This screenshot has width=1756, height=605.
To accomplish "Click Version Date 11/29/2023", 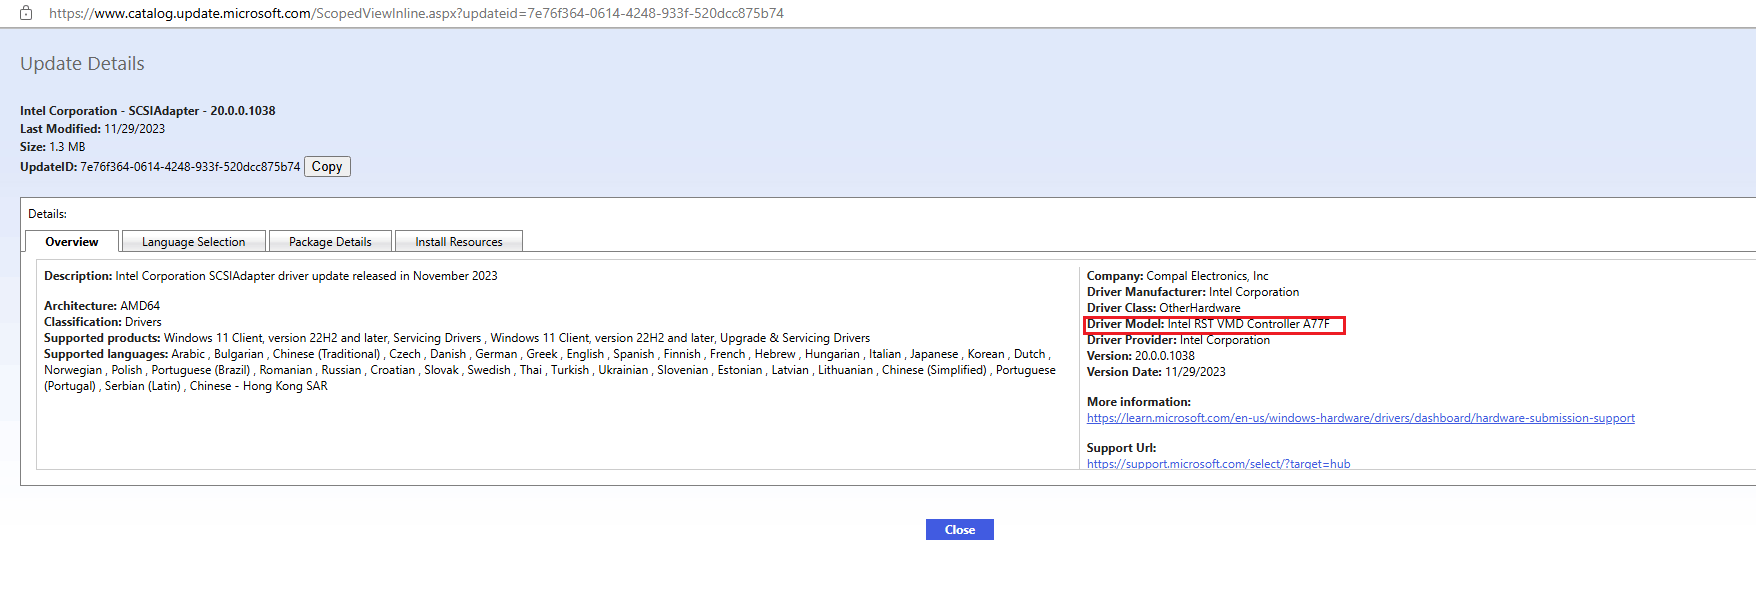I will pyautogui.click(x=1156, y=372).
